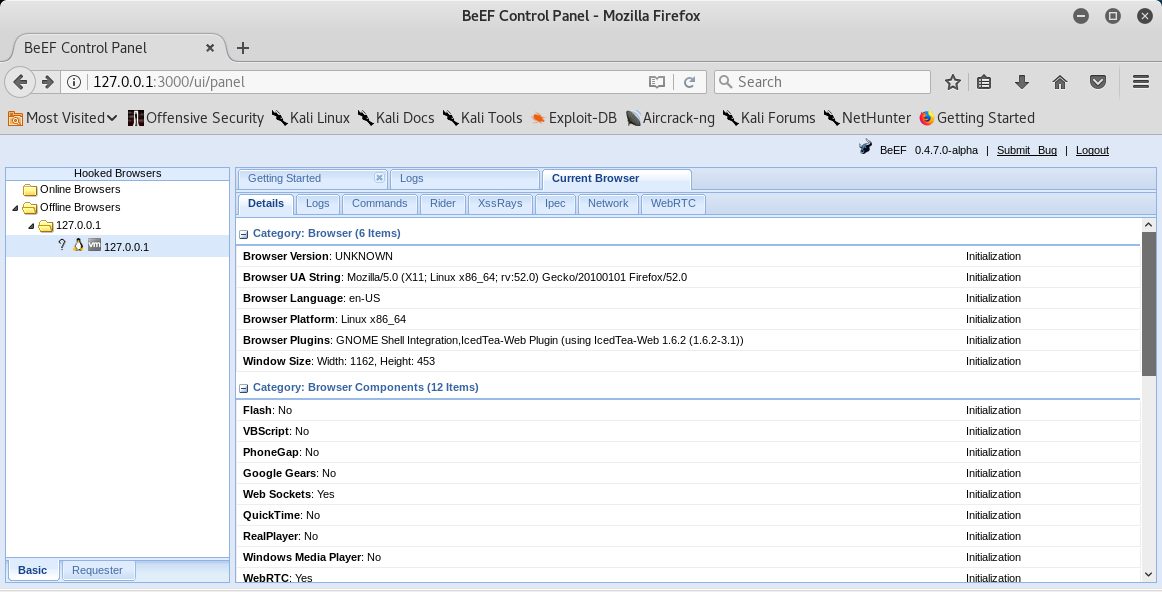
Task: Click the details panel vertical scrollbar thumb
Action: pos(1149,302)
